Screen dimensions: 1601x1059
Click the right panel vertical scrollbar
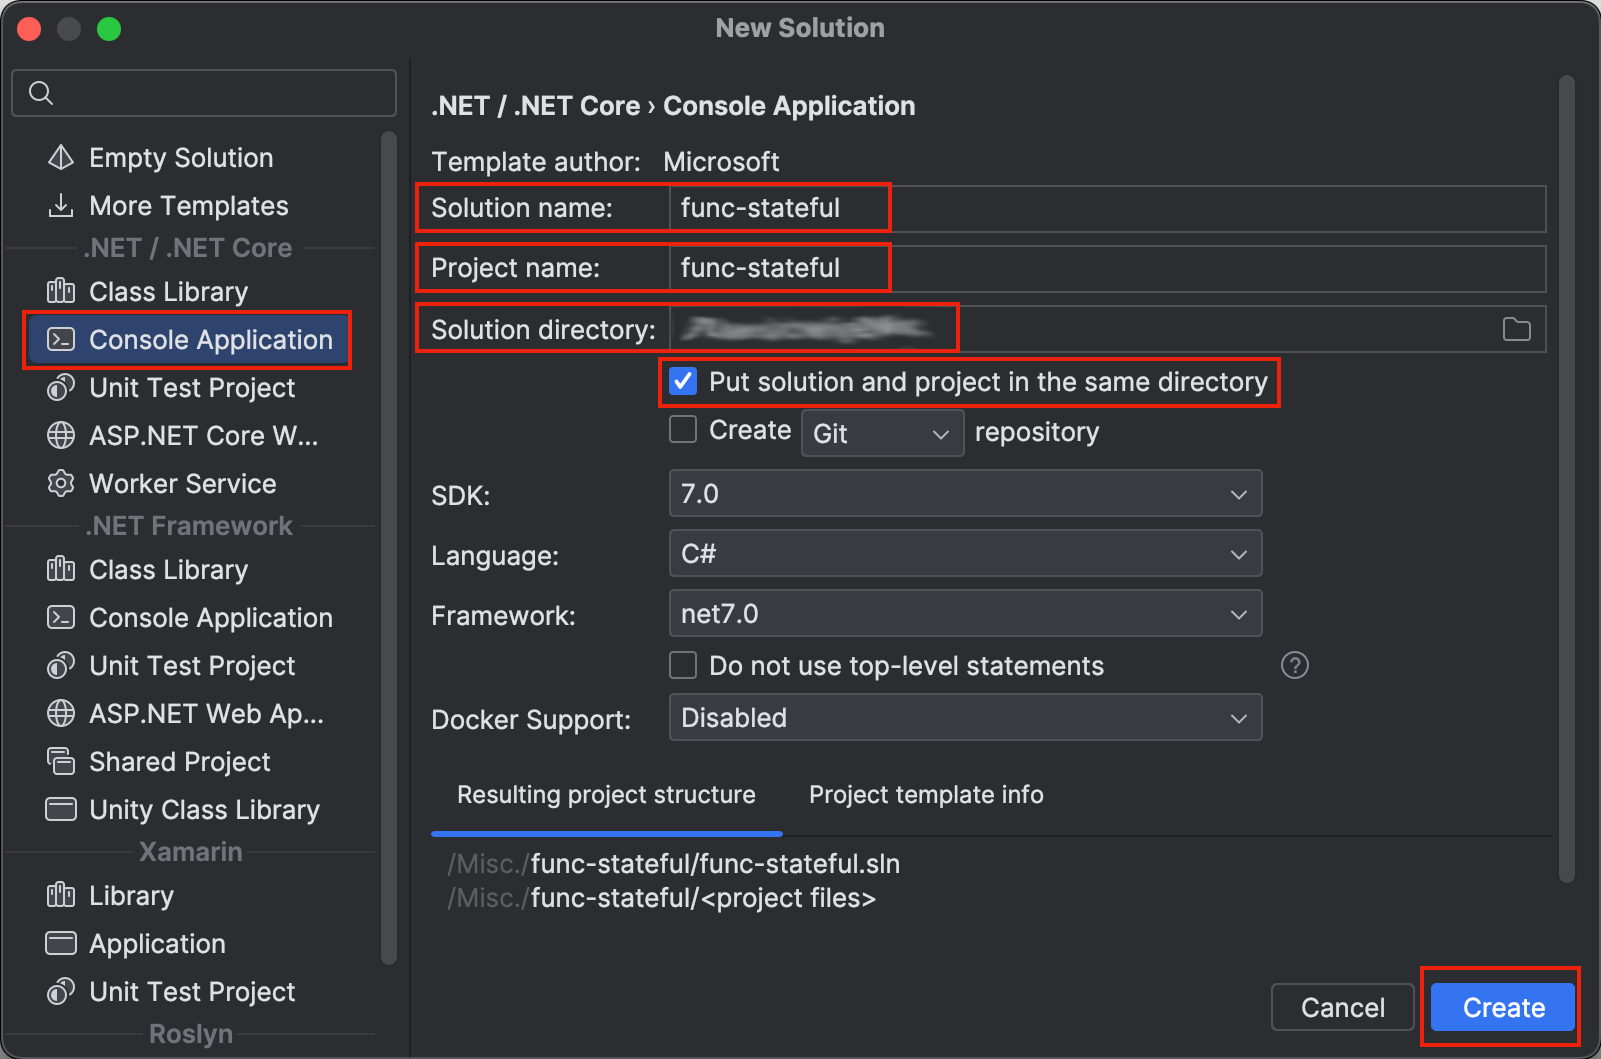(x=1566, y=480)
